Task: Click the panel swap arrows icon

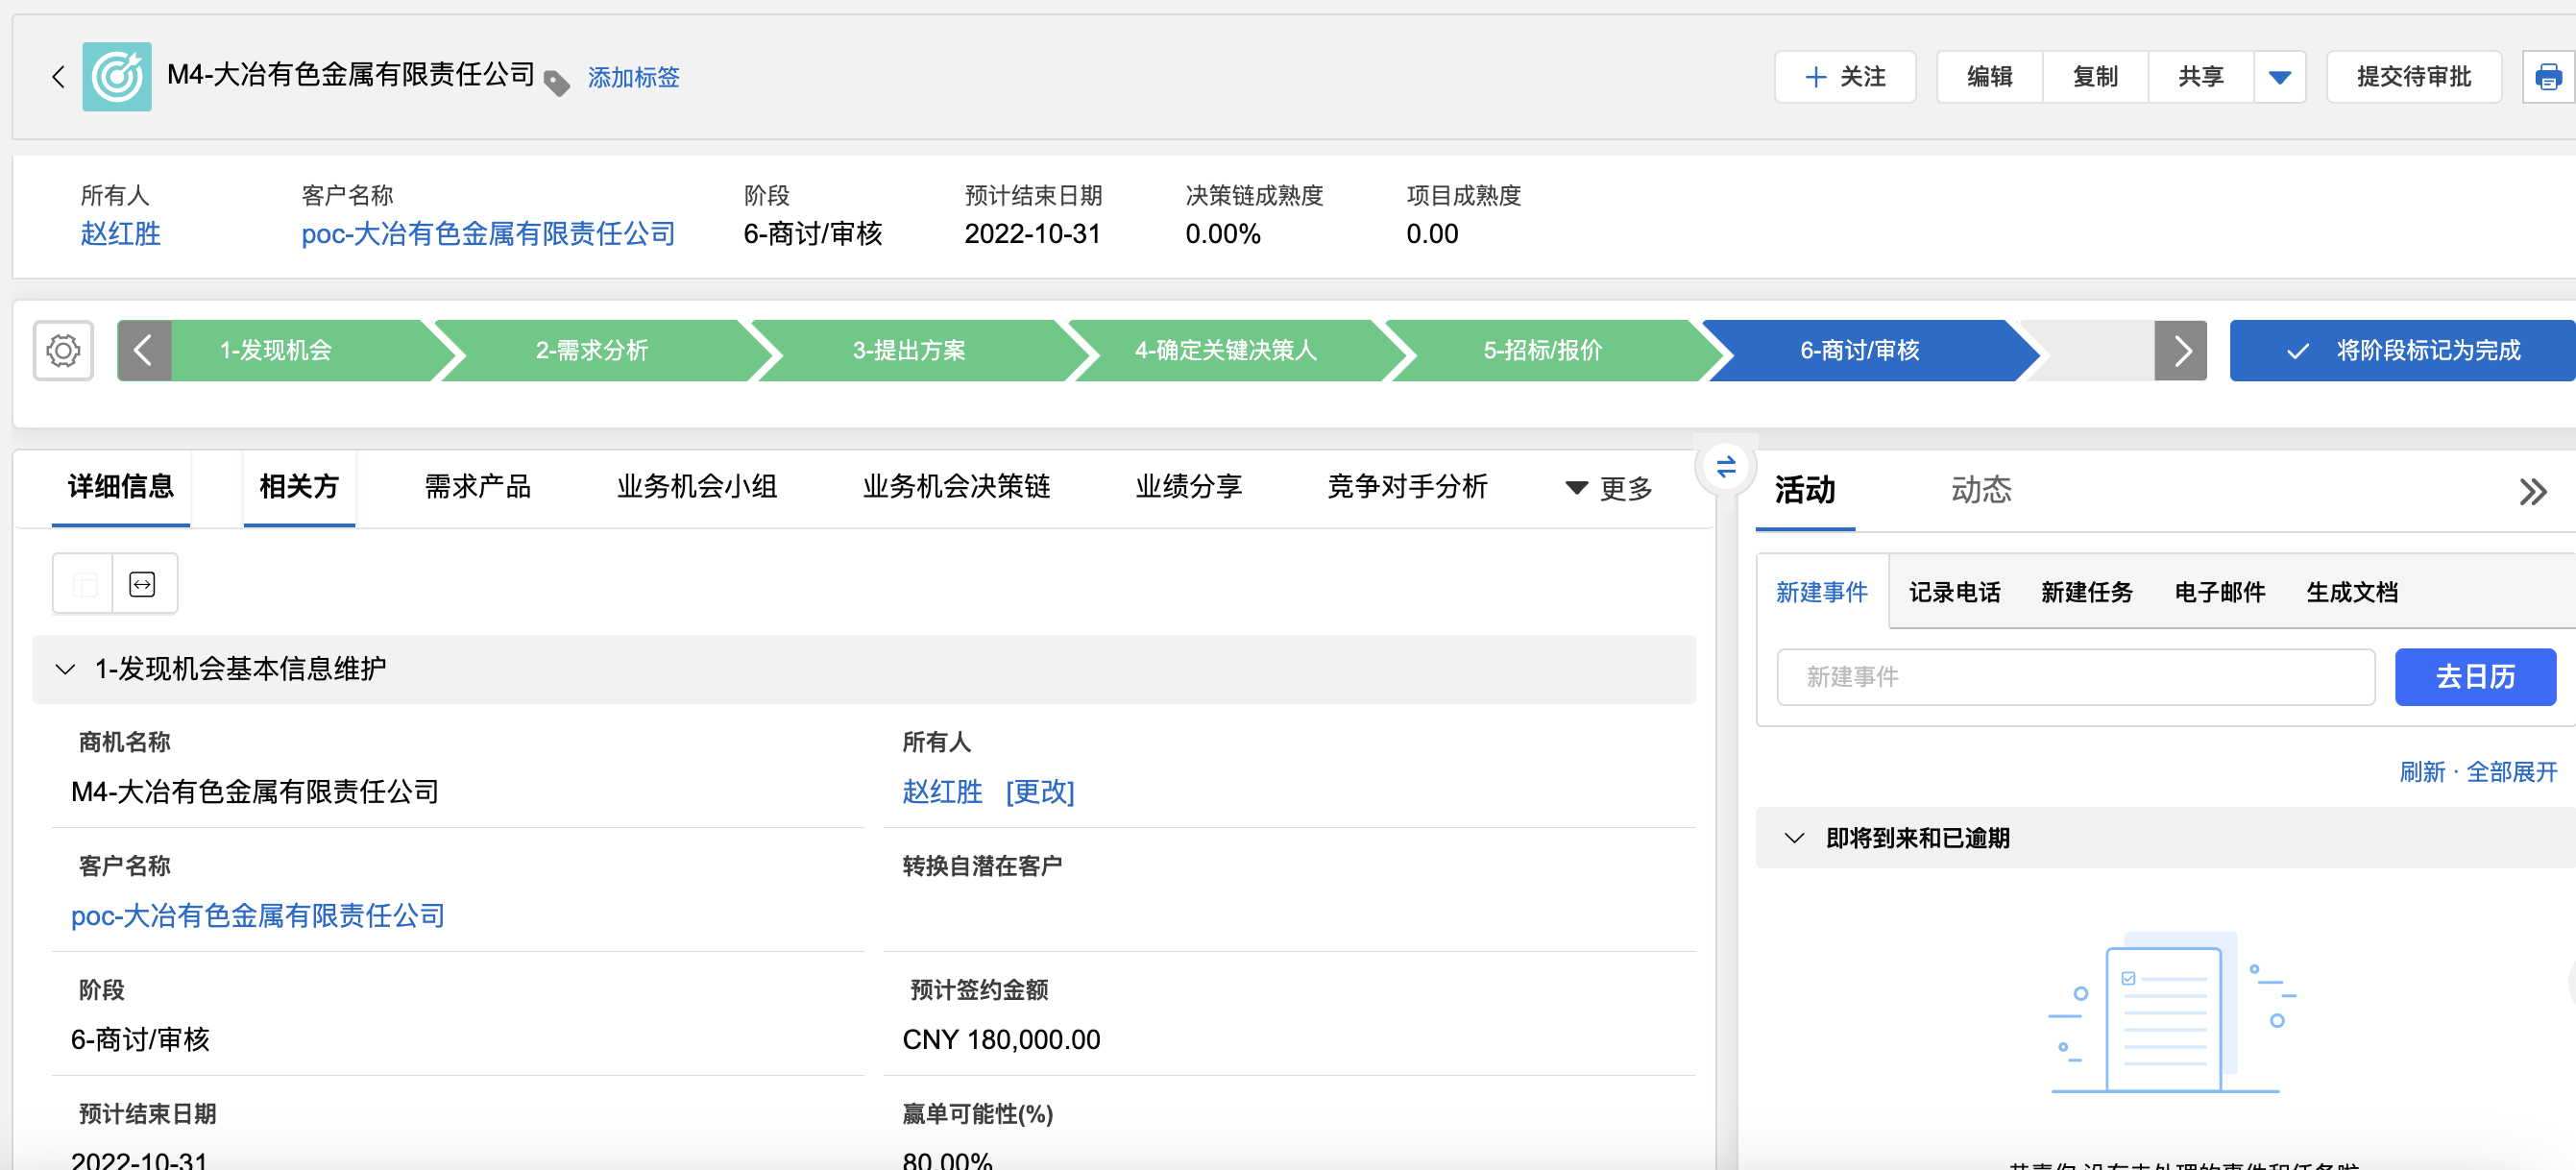Action: (x=1725, y=467)
